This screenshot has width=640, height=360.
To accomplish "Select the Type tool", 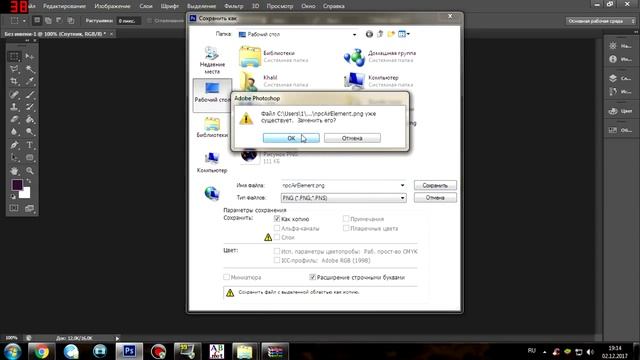I will pos(30,145).
